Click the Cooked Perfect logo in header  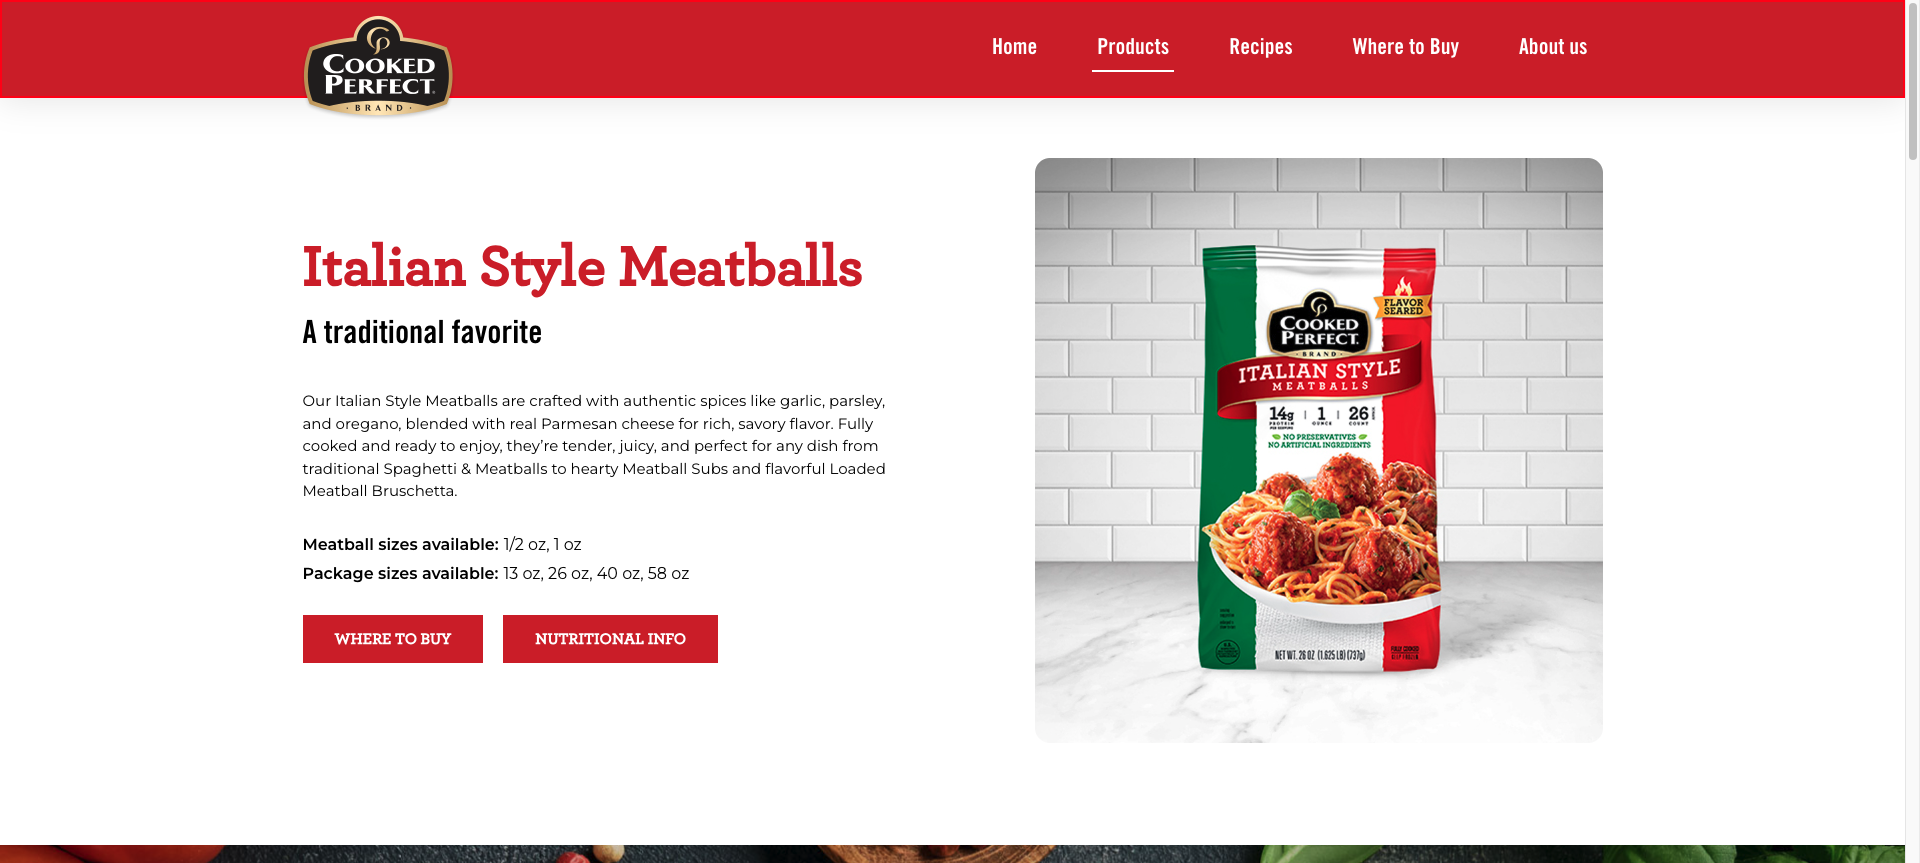pos(378,66)
